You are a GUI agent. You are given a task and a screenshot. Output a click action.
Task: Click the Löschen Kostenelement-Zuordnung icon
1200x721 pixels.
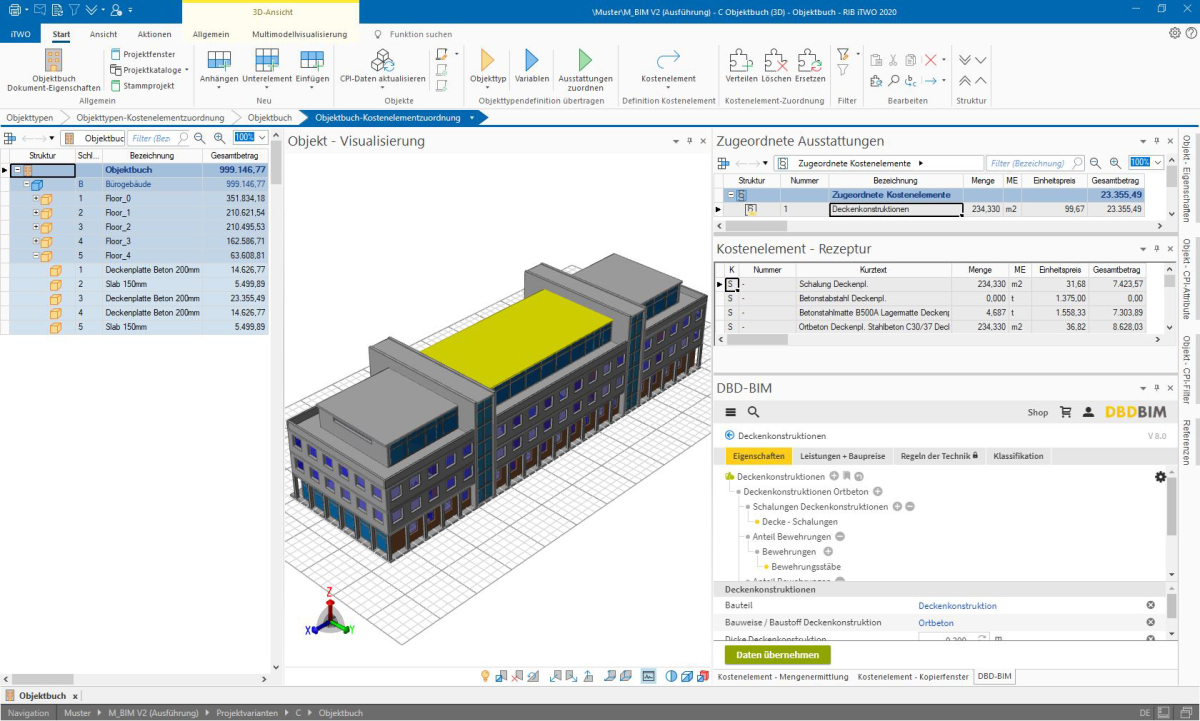tap(775, 62)
